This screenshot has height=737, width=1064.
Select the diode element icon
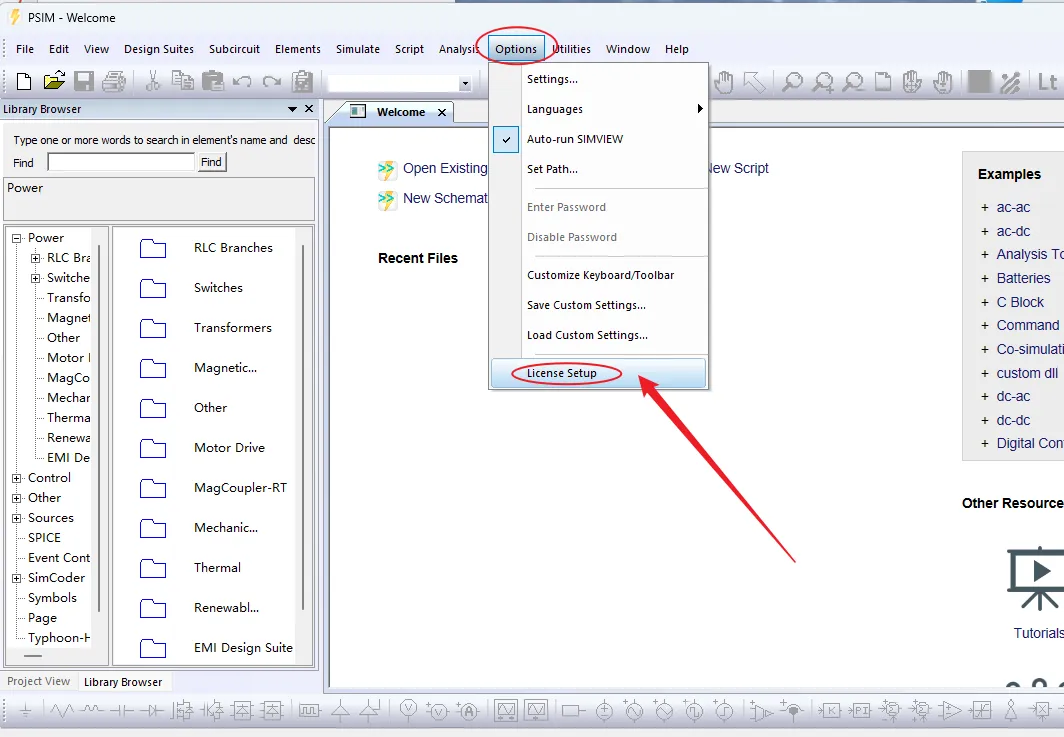[151, 711]
